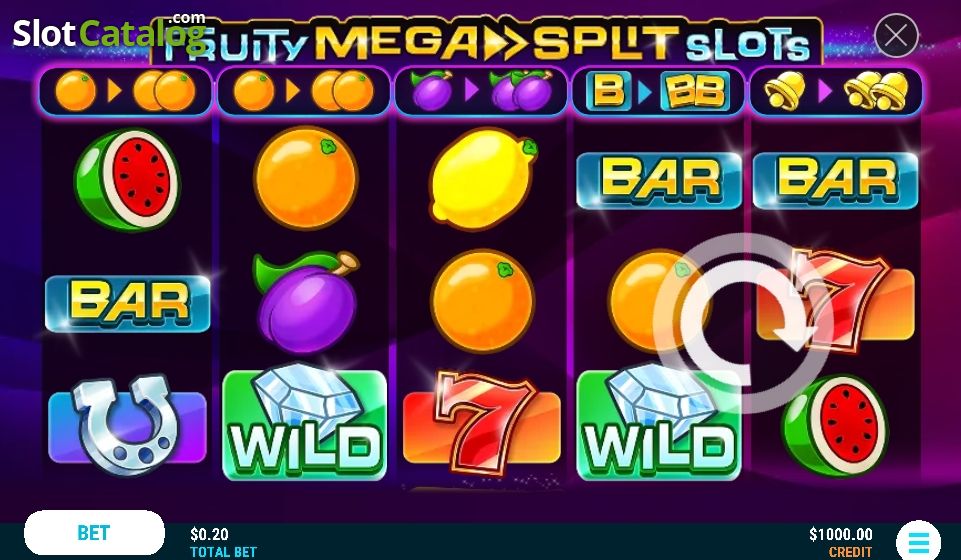Screen dimensions: 961x560
Task: Click the red 7 on third reel
Action: (x=482, y=423)
